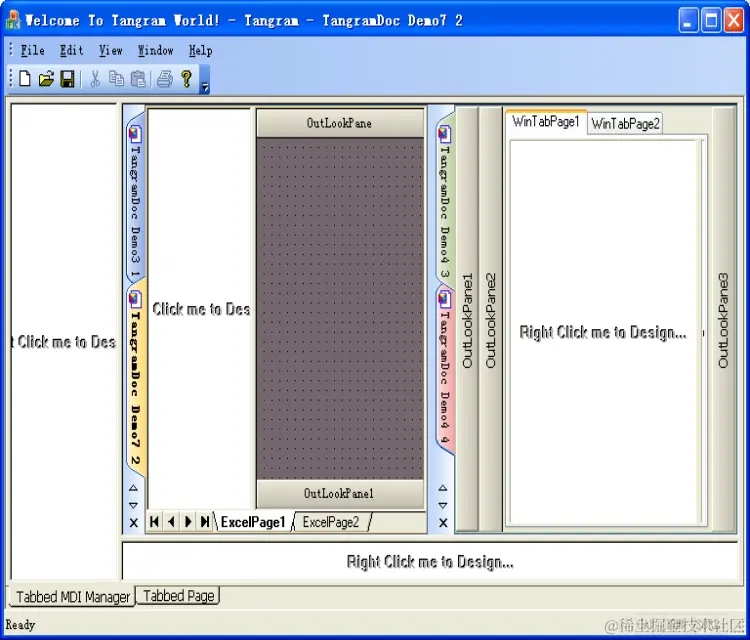Click up arrow under Demo7 2 tab strip
Image resolution: width=750 pixels, height=640 pixels.
[133, 488]
